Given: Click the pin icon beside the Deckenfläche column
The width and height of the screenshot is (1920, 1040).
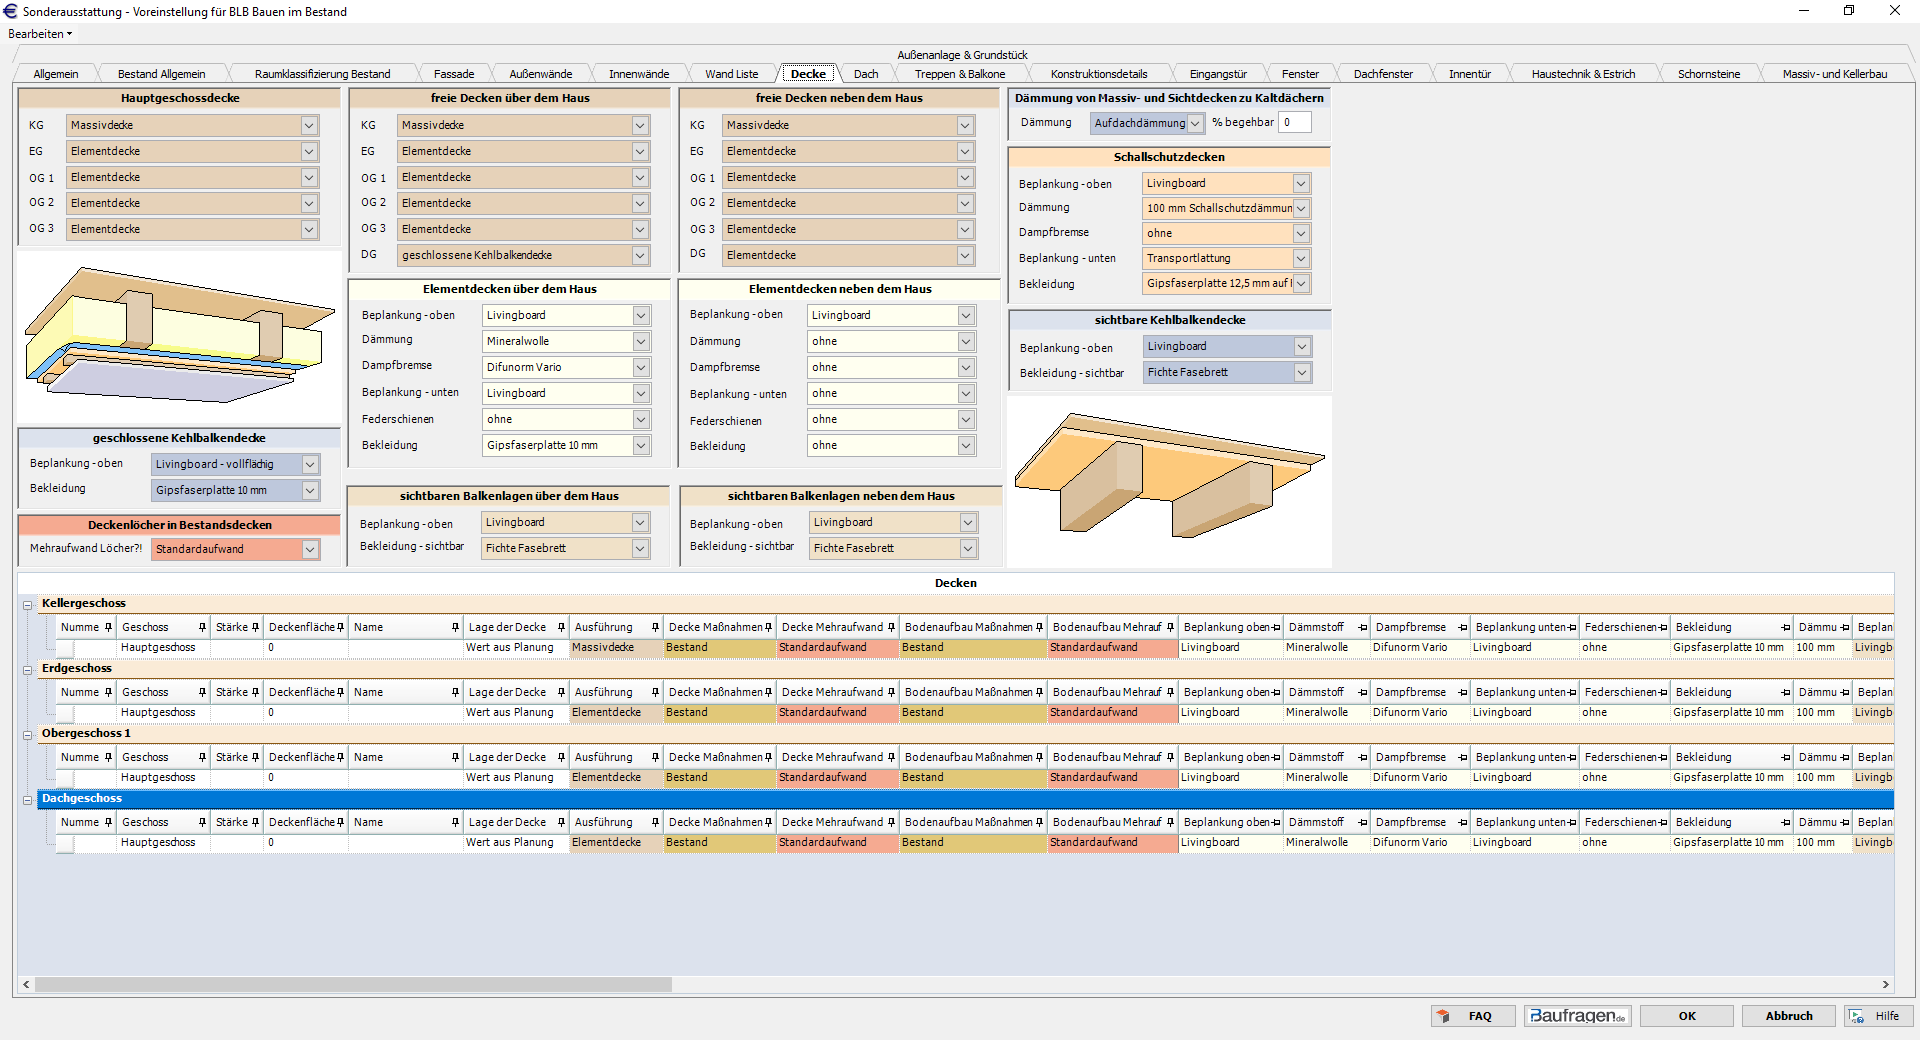Looking at the screenshot, I should pyautogui.click(x=340, y=627).
